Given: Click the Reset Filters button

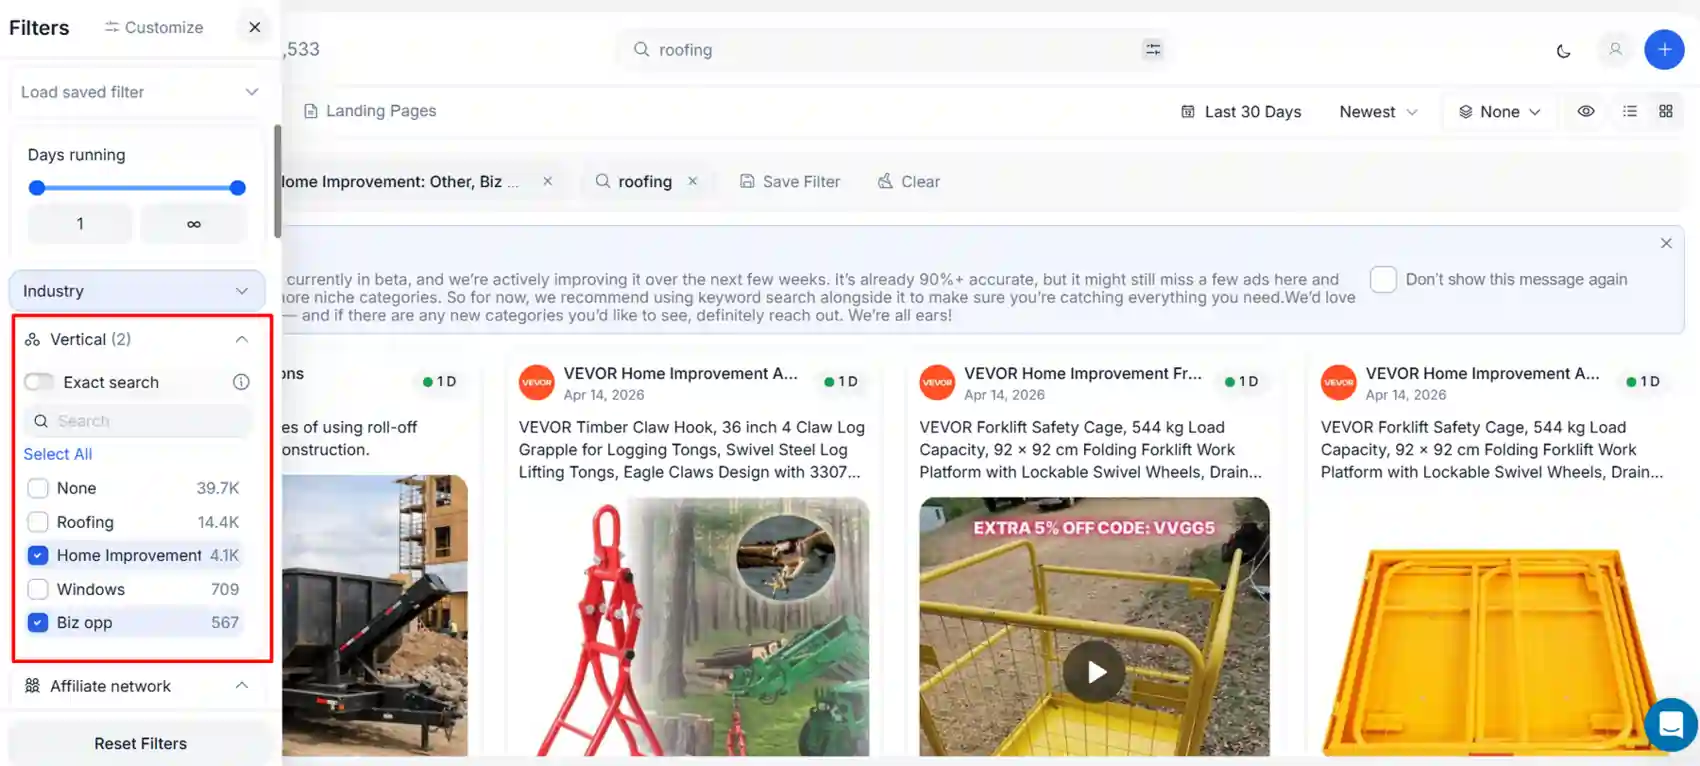Looking at the screenshot, I should click(x=140, y=744).
